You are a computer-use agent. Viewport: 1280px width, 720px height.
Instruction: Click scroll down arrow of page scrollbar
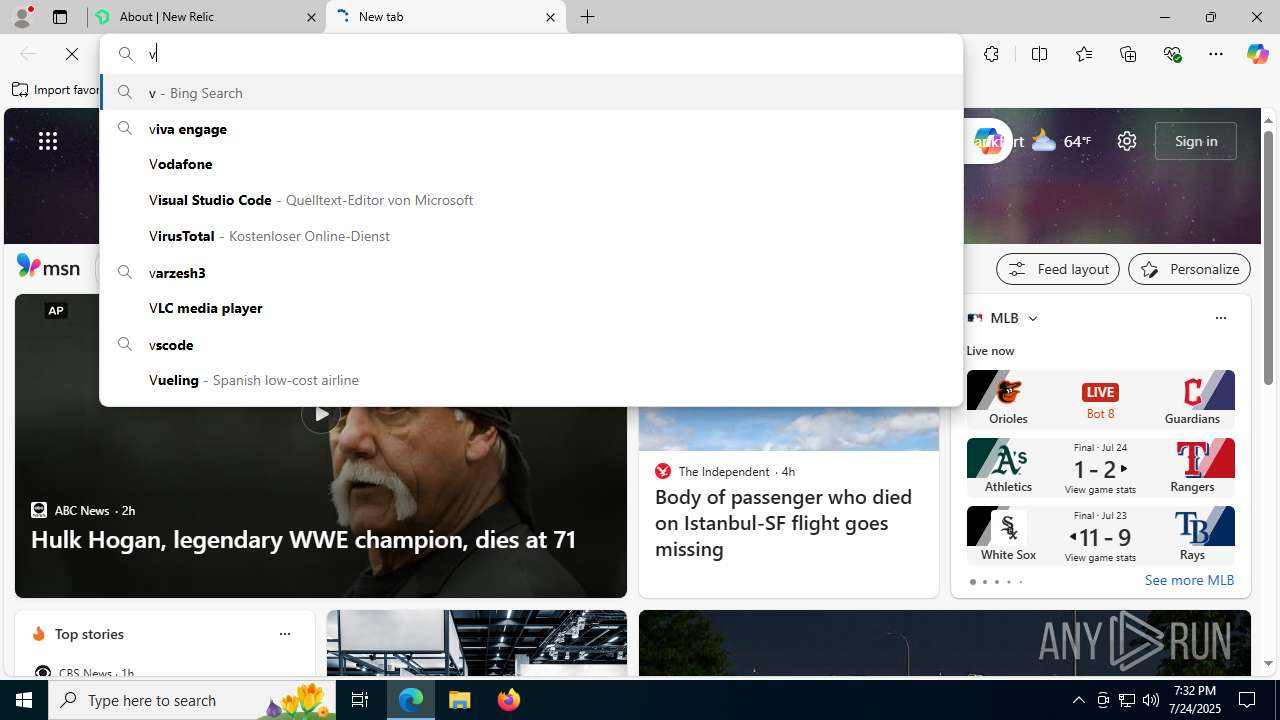coord(1268,664)
